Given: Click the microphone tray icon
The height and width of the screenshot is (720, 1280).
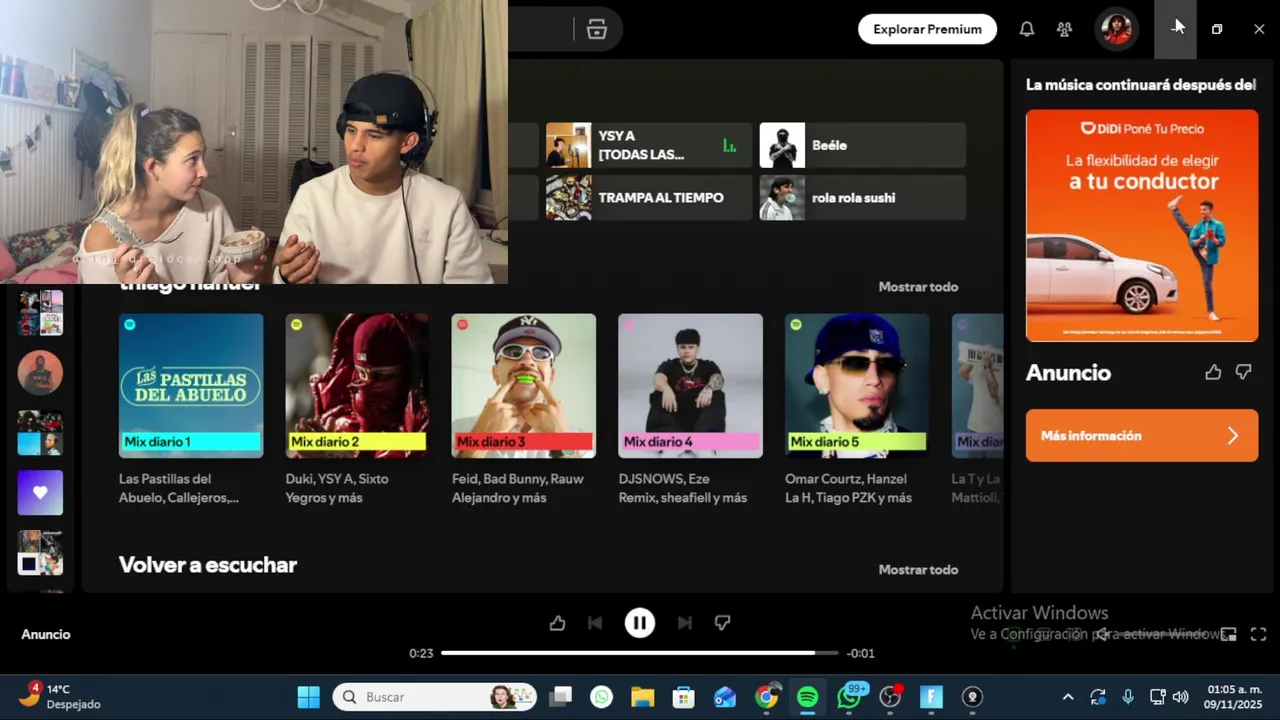Looking at the screenshot, I should [x=1128, y=697].
